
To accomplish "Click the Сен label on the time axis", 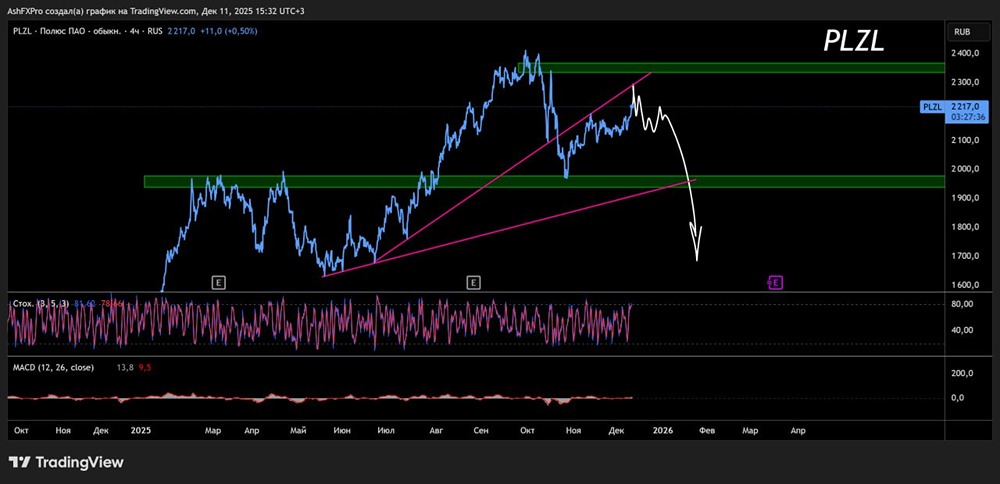I will pyautogui.click(x=482, y=431).
